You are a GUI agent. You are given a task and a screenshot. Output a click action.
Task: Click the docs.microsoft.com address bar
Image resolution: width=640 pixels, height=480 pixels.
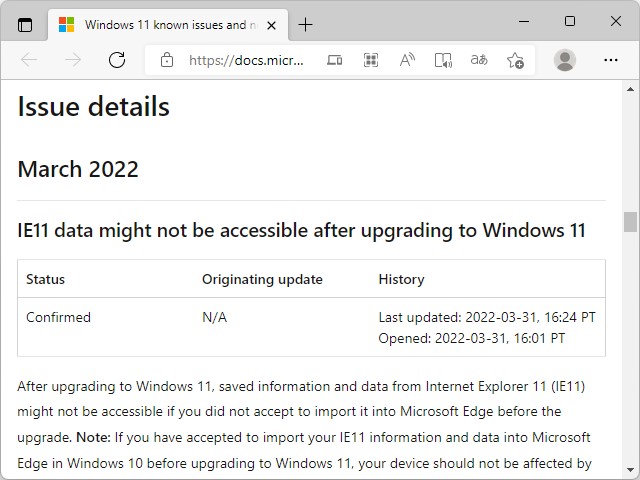point(246,60)
